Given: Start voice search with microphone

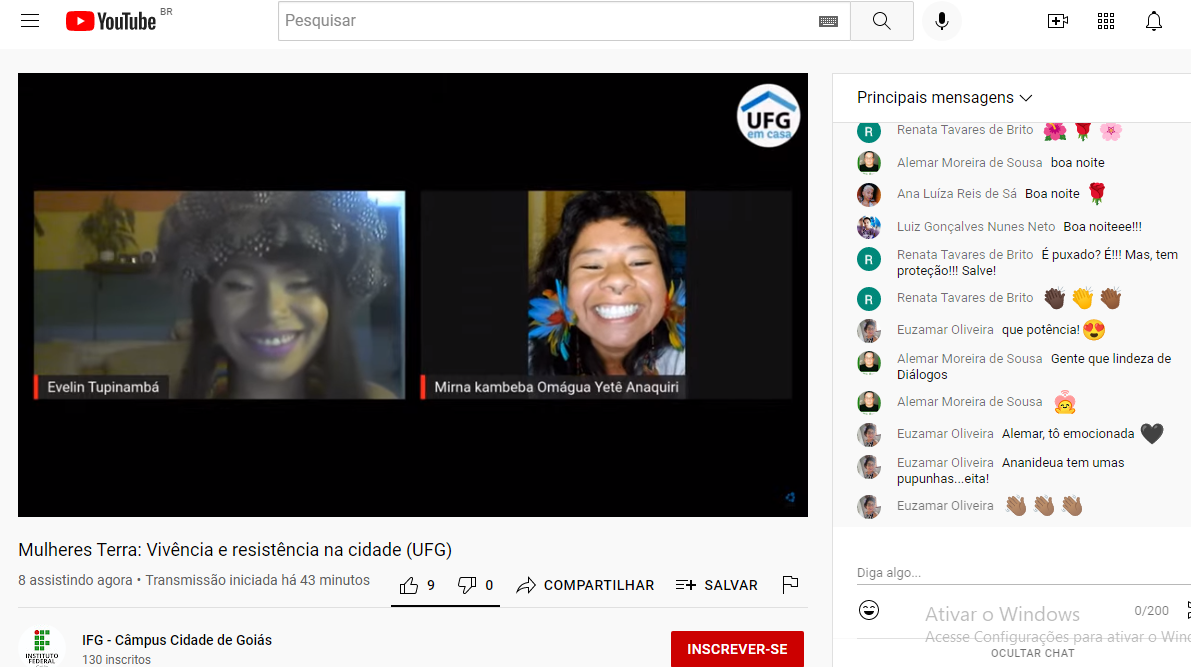Looking at the screenshot, I should point(941,21).
